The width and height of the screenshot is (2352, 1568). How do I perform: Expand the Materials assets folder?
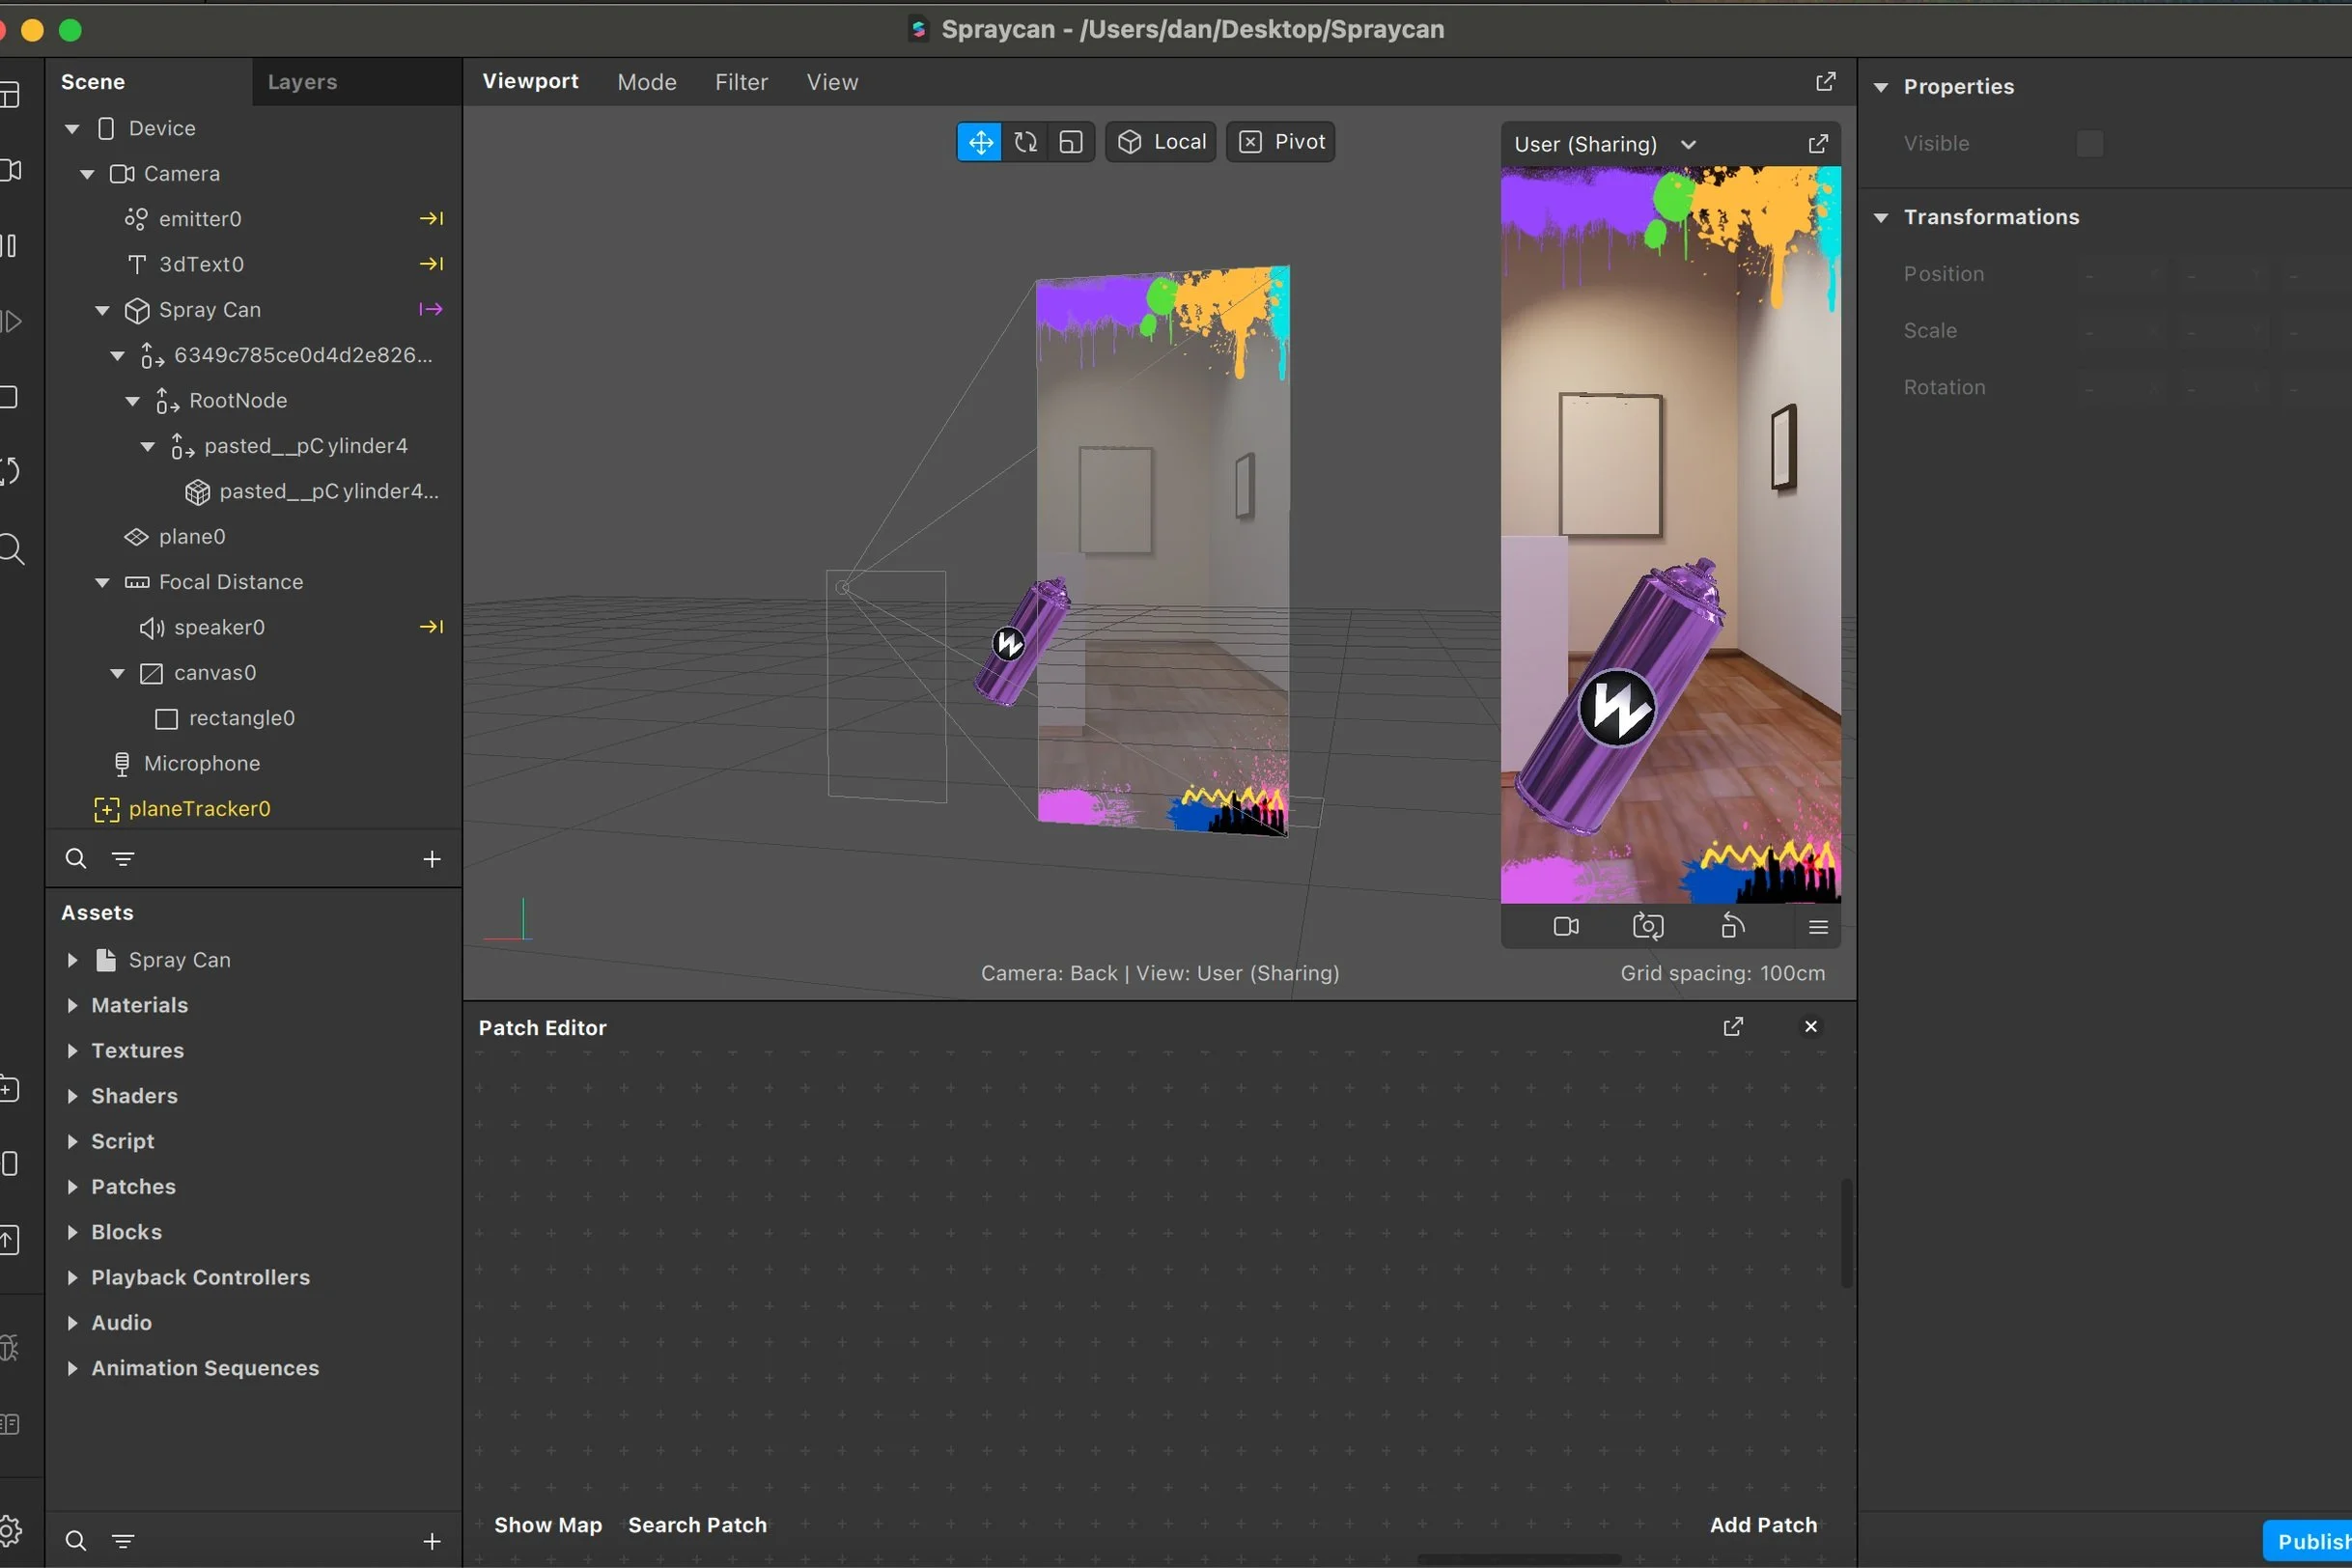point(72,1005)
